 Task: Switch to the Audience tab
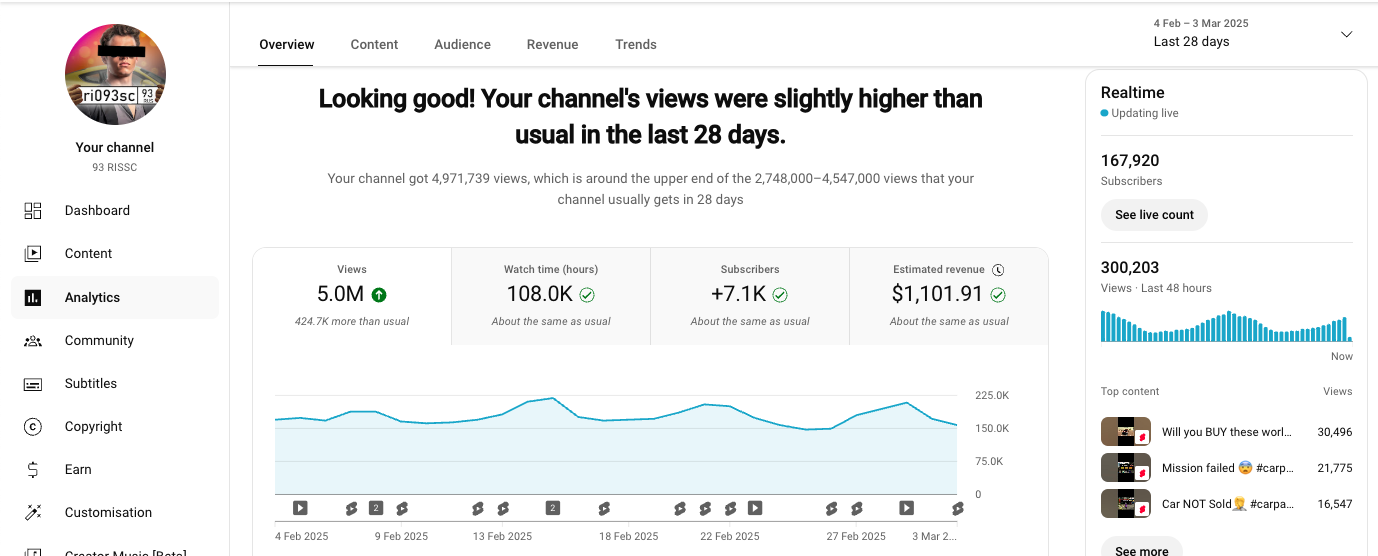click(462, 45)
